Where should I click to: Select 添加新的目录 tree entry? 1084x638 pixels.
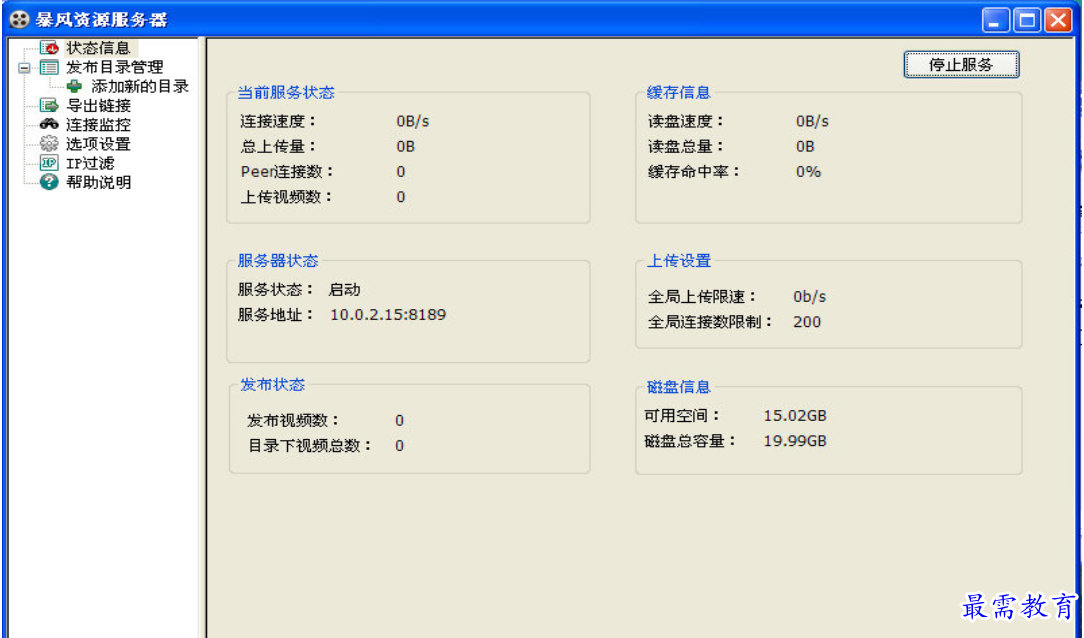(x=140, y=86)
